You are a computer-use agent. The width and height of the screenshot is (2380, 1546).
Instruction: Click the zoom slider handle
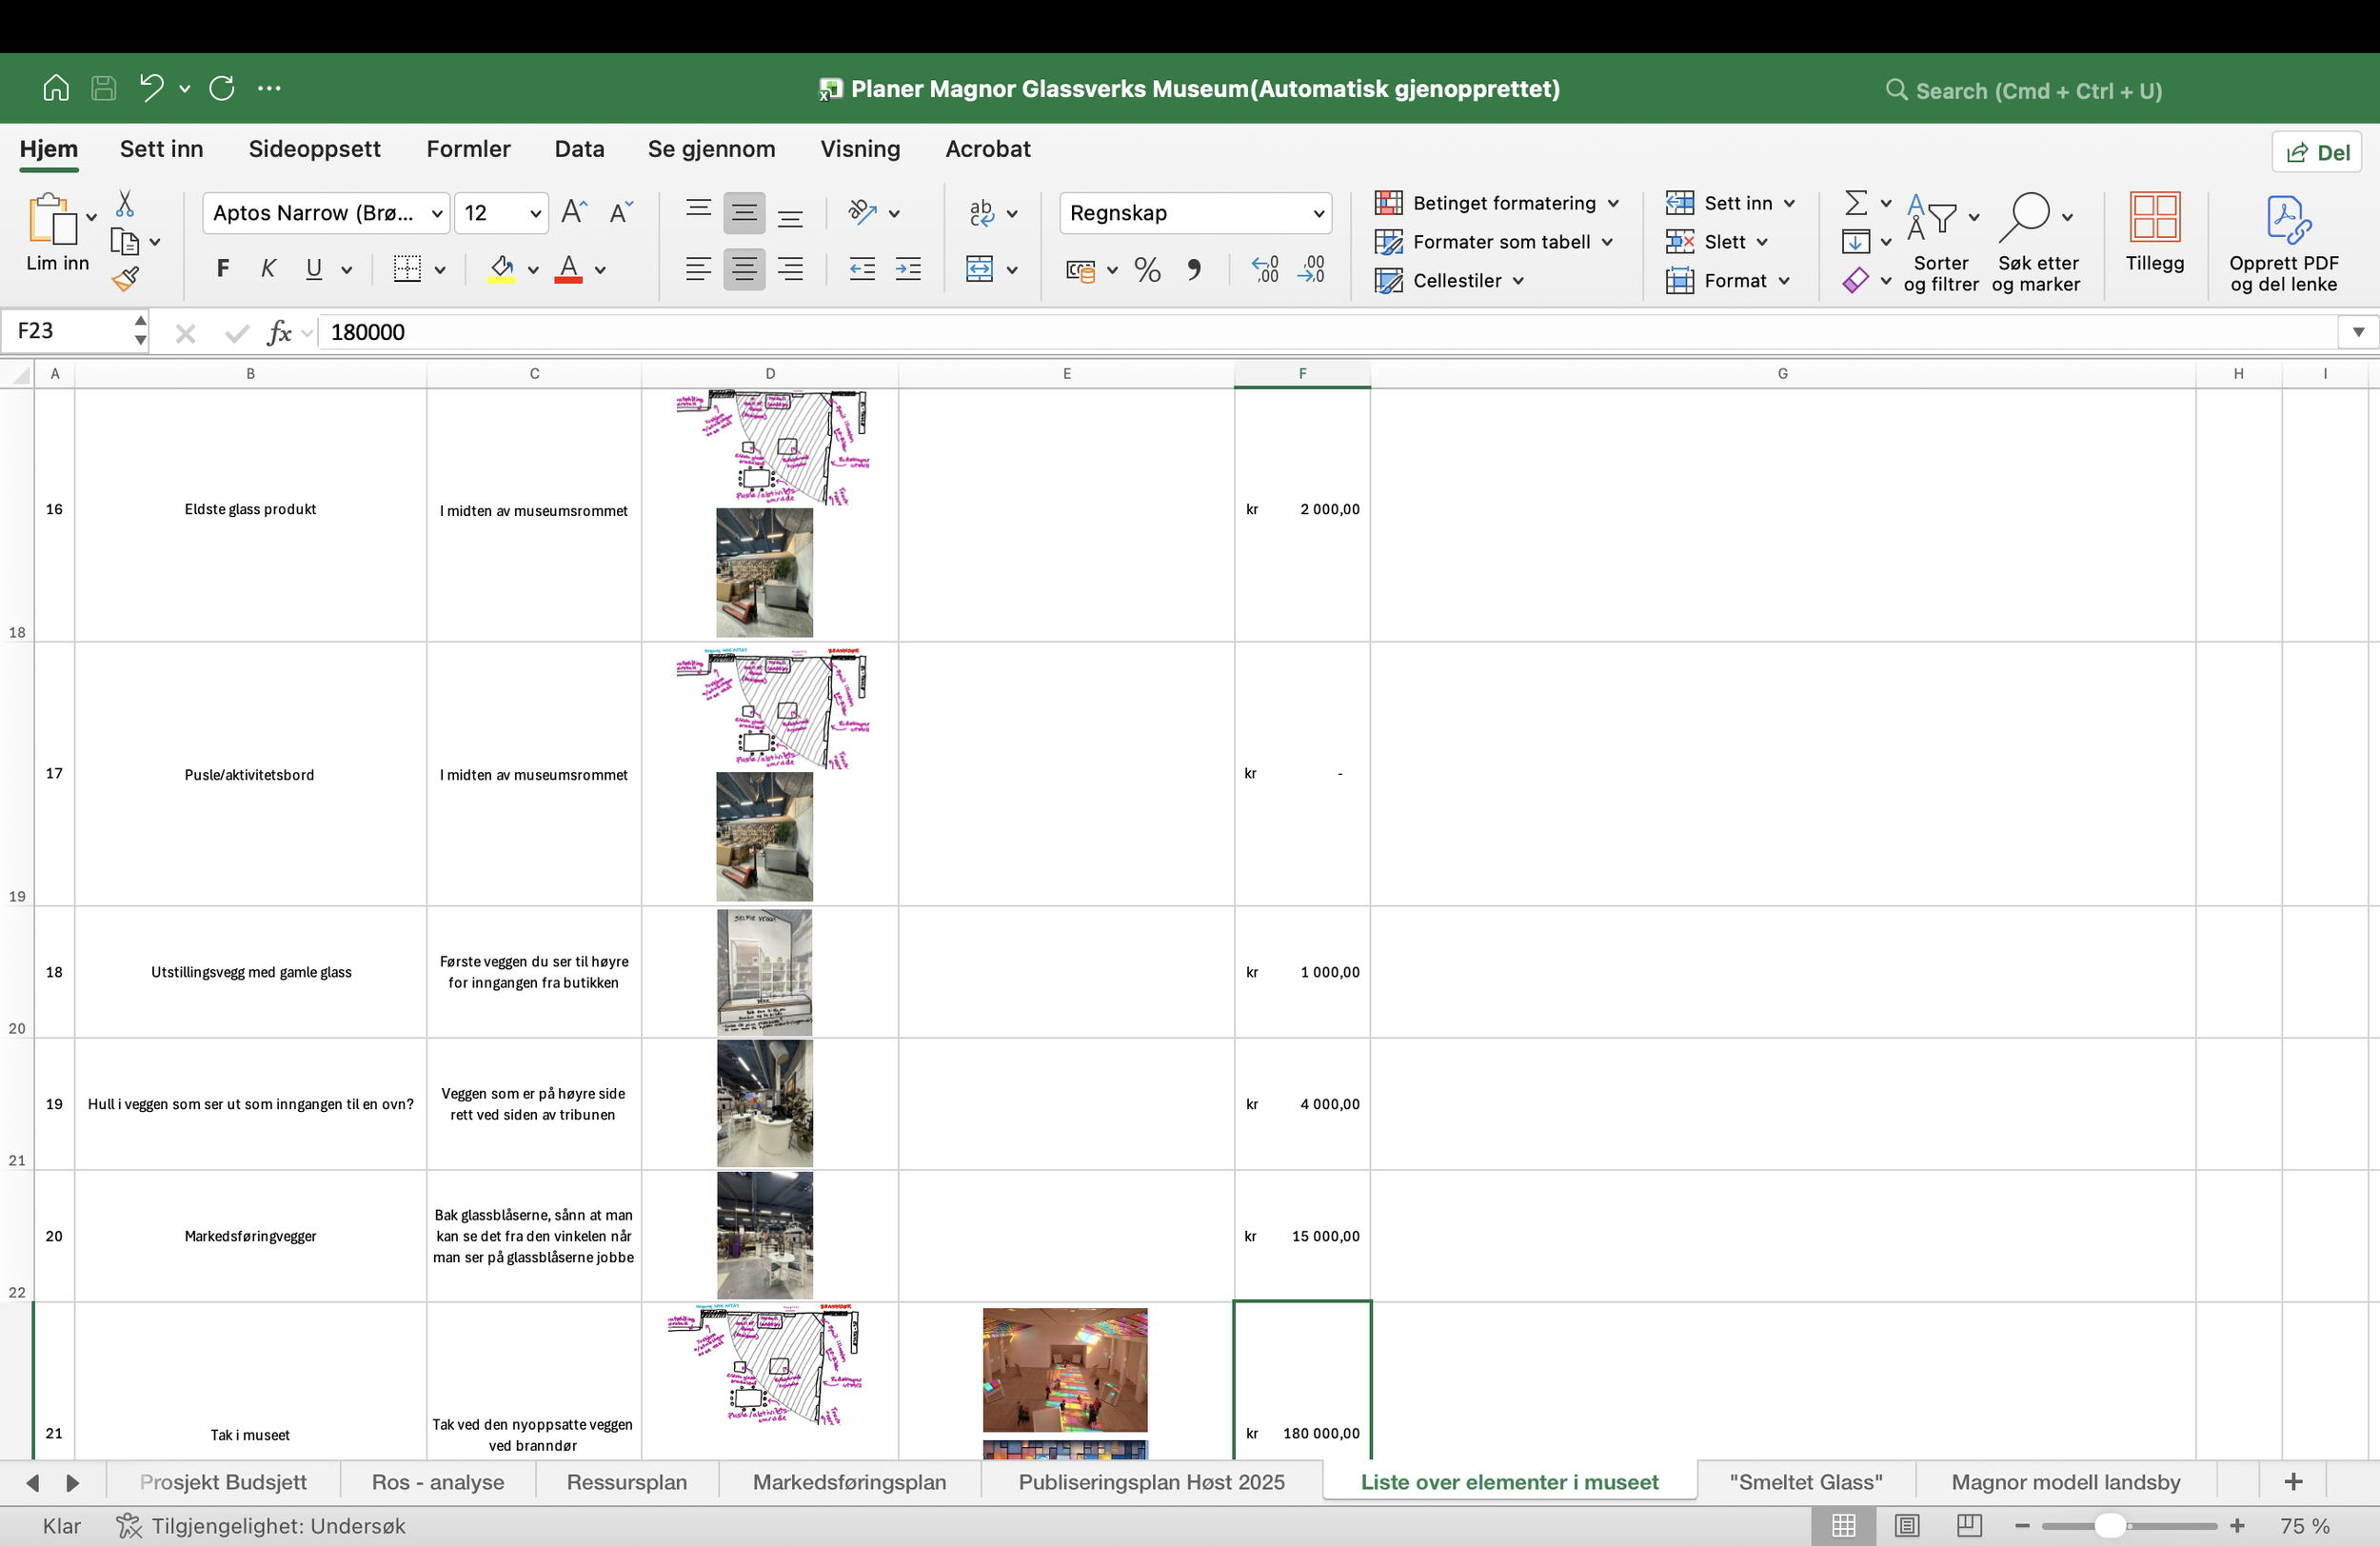[x=2109, y=1525]
